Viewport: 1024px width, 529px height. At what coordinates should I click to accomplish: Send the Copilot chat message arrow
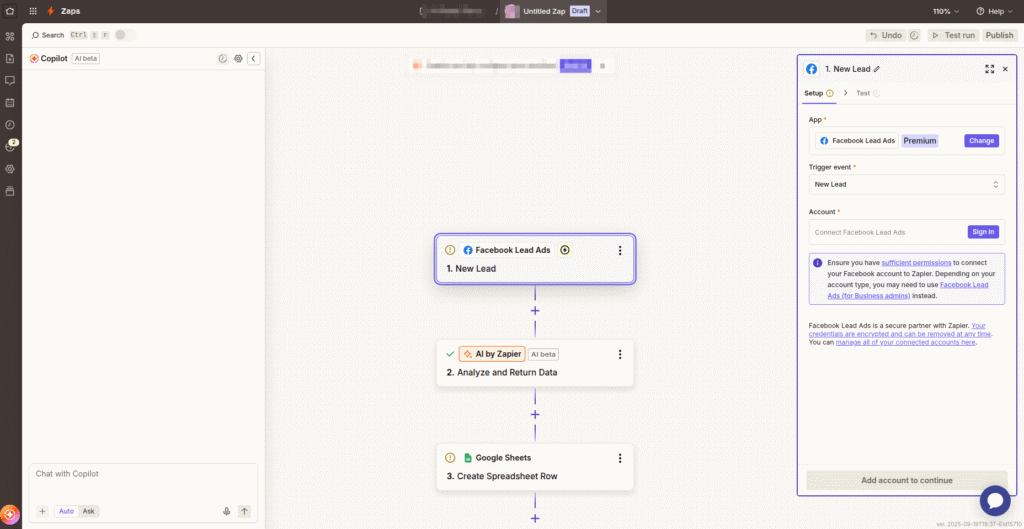(x=244, y=511)
